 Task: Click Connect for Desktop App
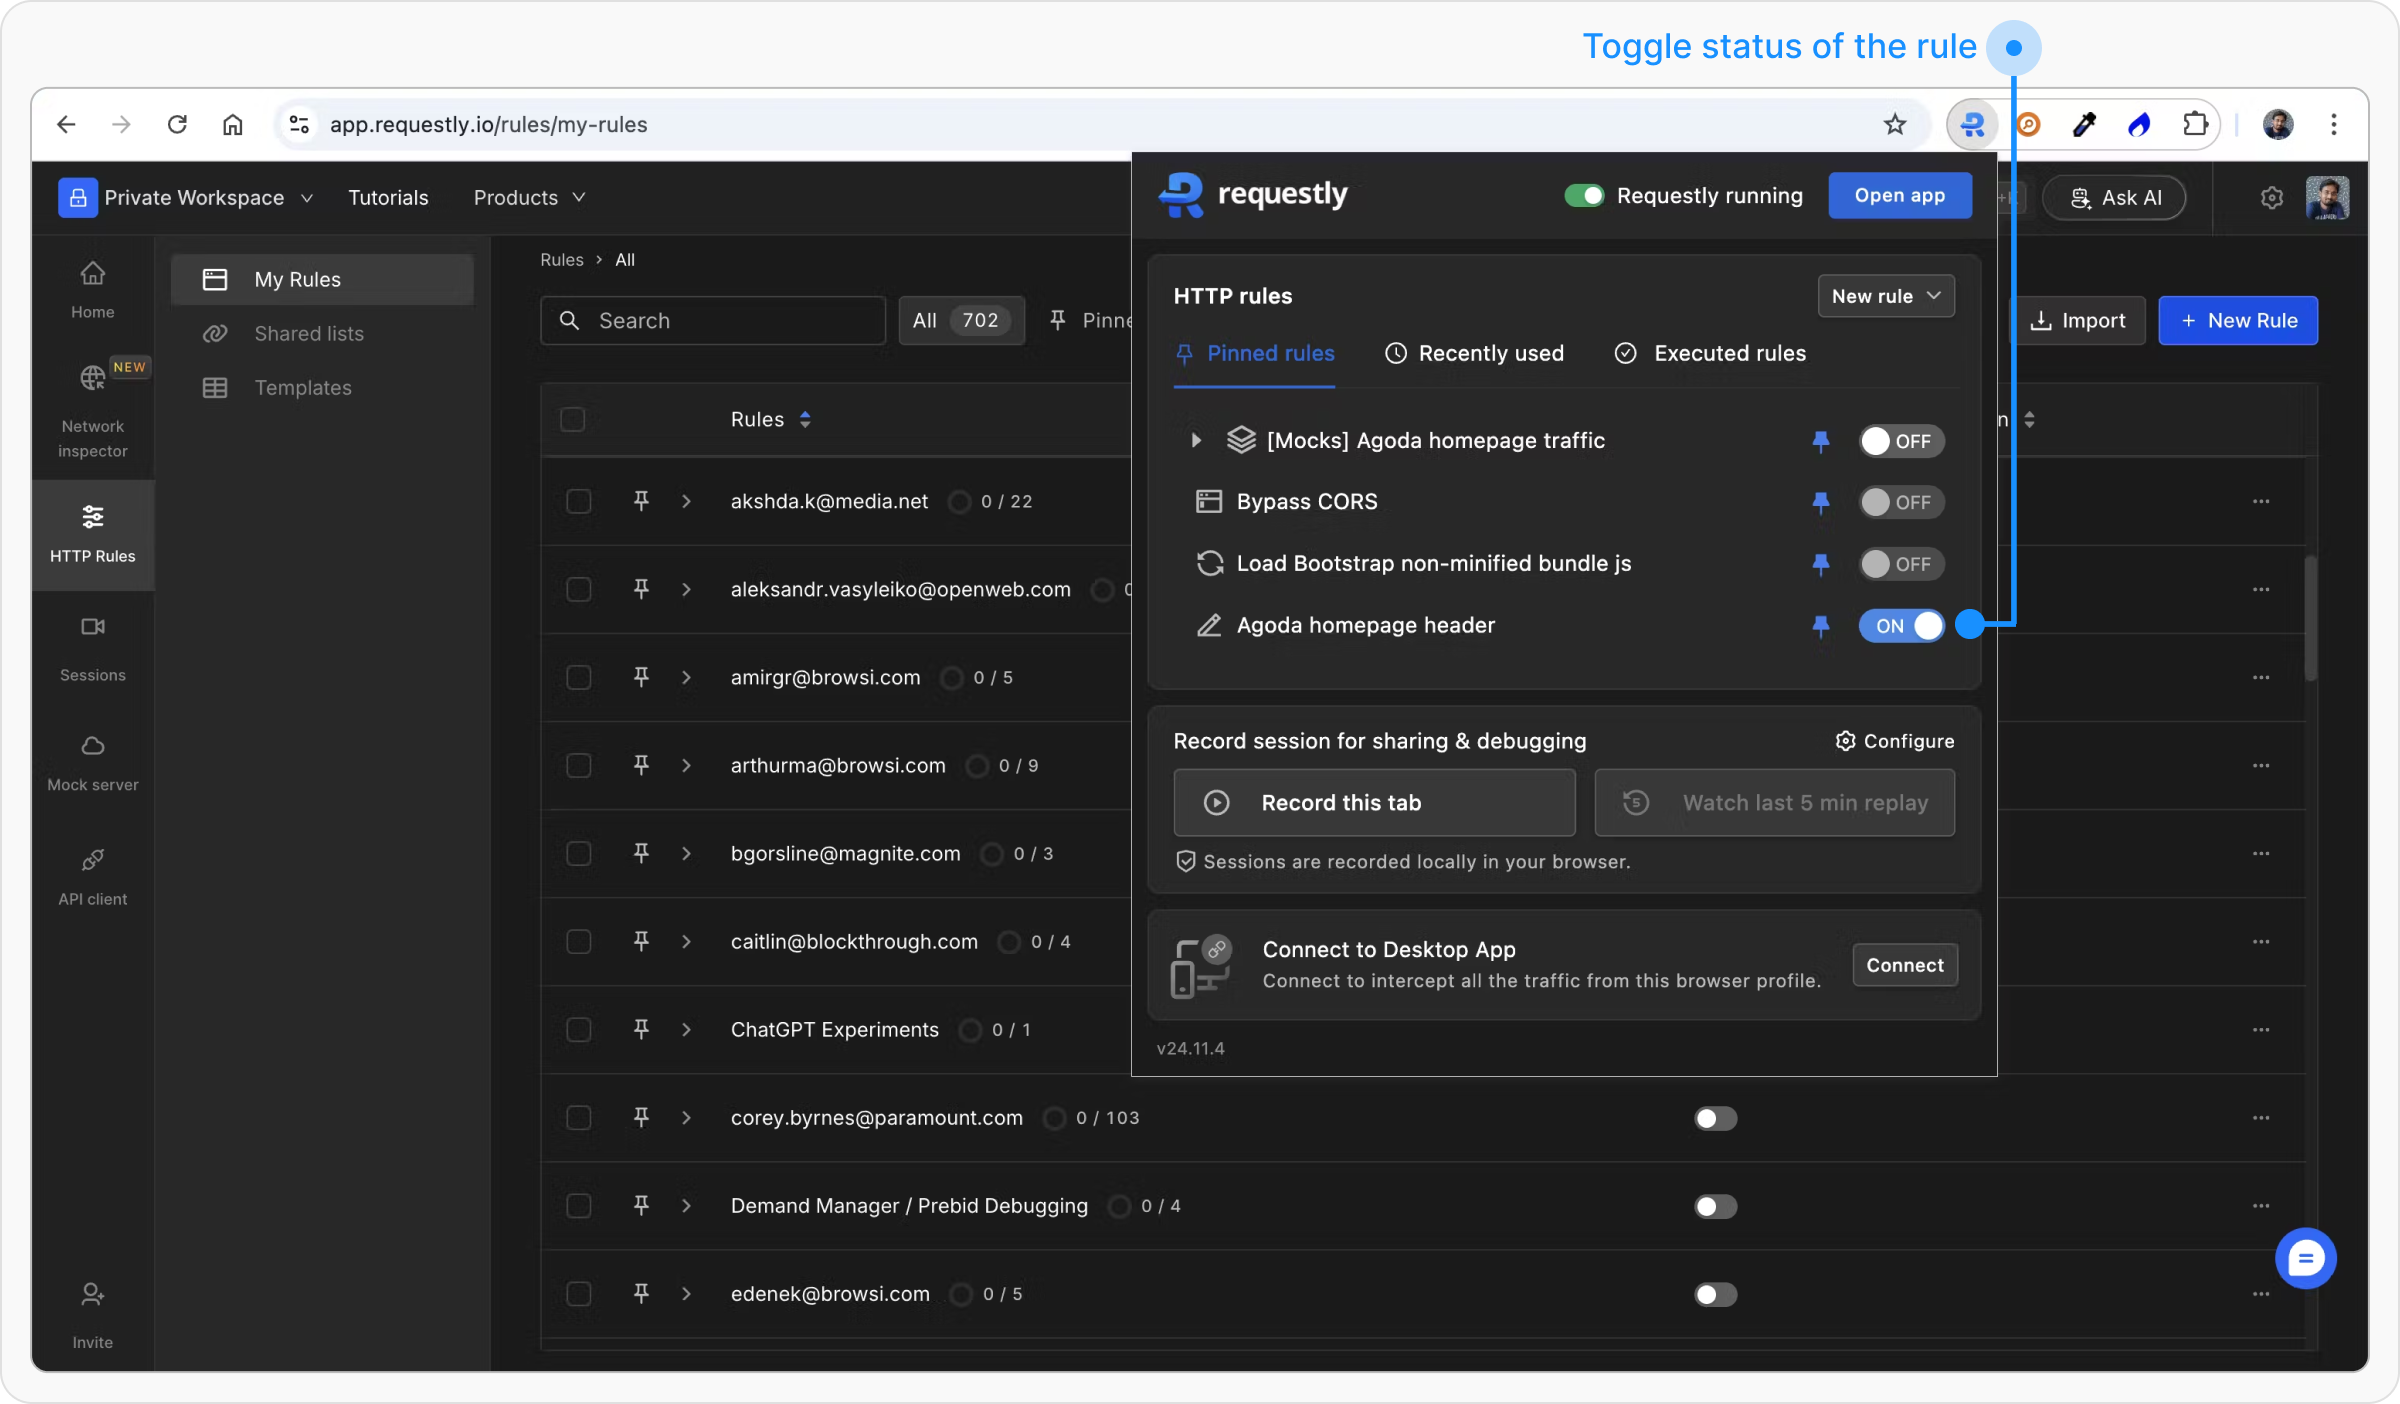pos(1904,965)
